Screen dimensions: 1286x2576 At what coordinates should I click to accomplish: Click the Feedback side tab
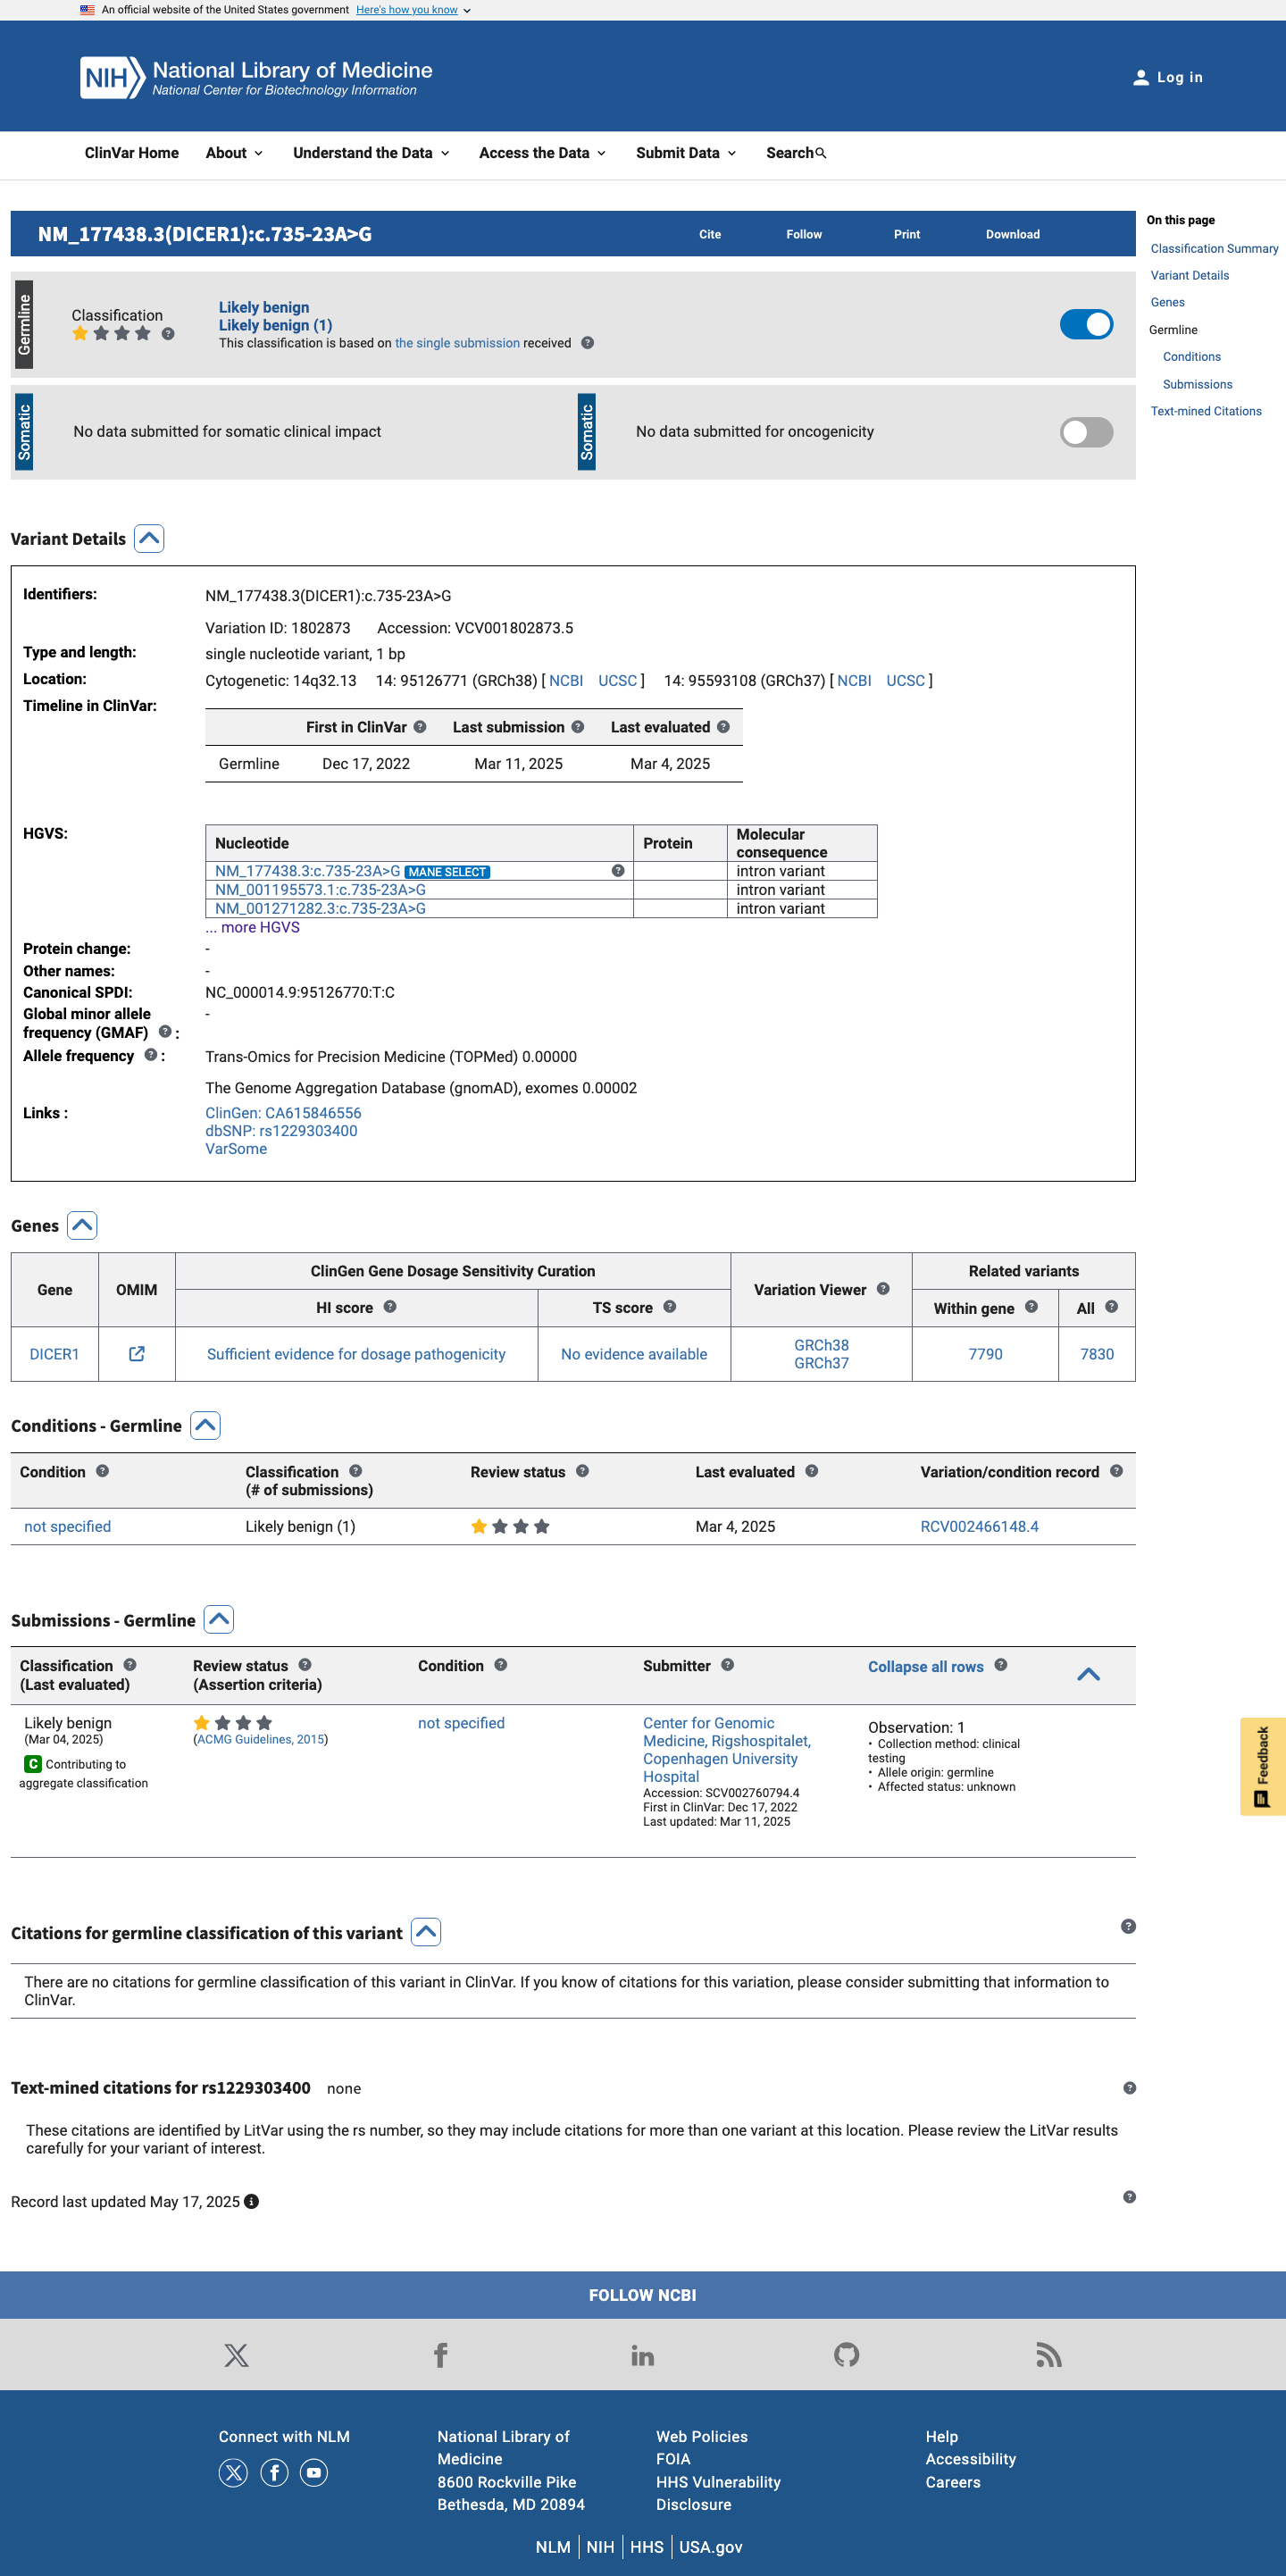[x=1262, y=1767]
